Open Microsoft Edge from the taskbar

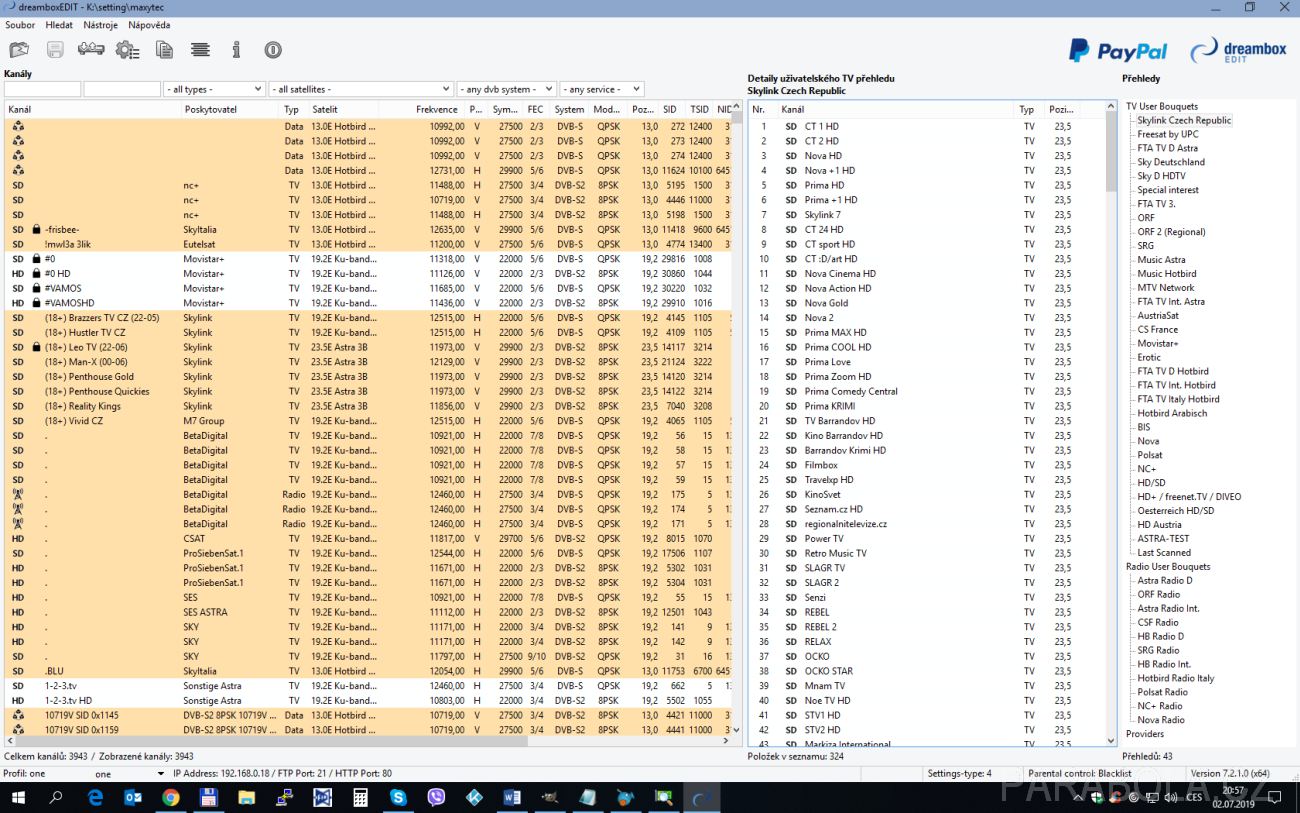[x=95, y=797]
